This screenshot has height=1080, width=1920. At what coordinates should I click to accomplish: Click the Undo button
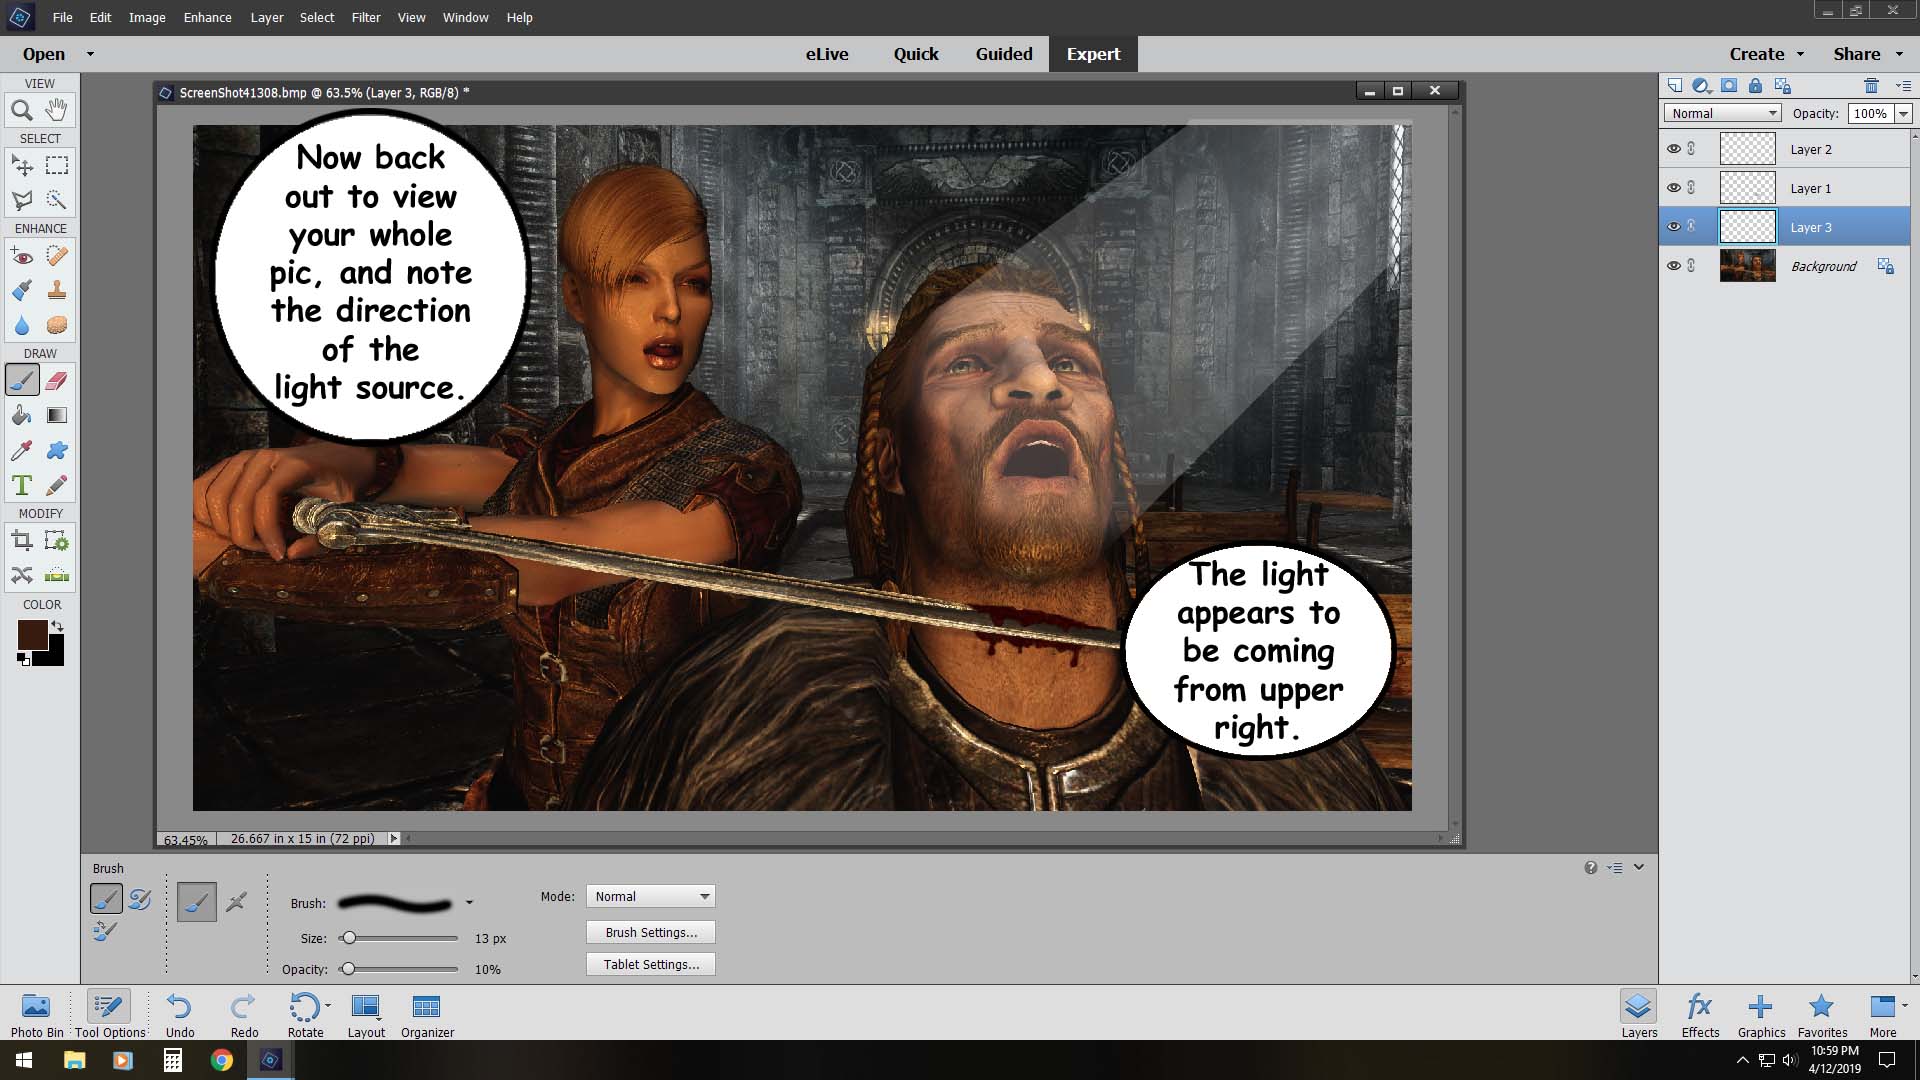180,1014
